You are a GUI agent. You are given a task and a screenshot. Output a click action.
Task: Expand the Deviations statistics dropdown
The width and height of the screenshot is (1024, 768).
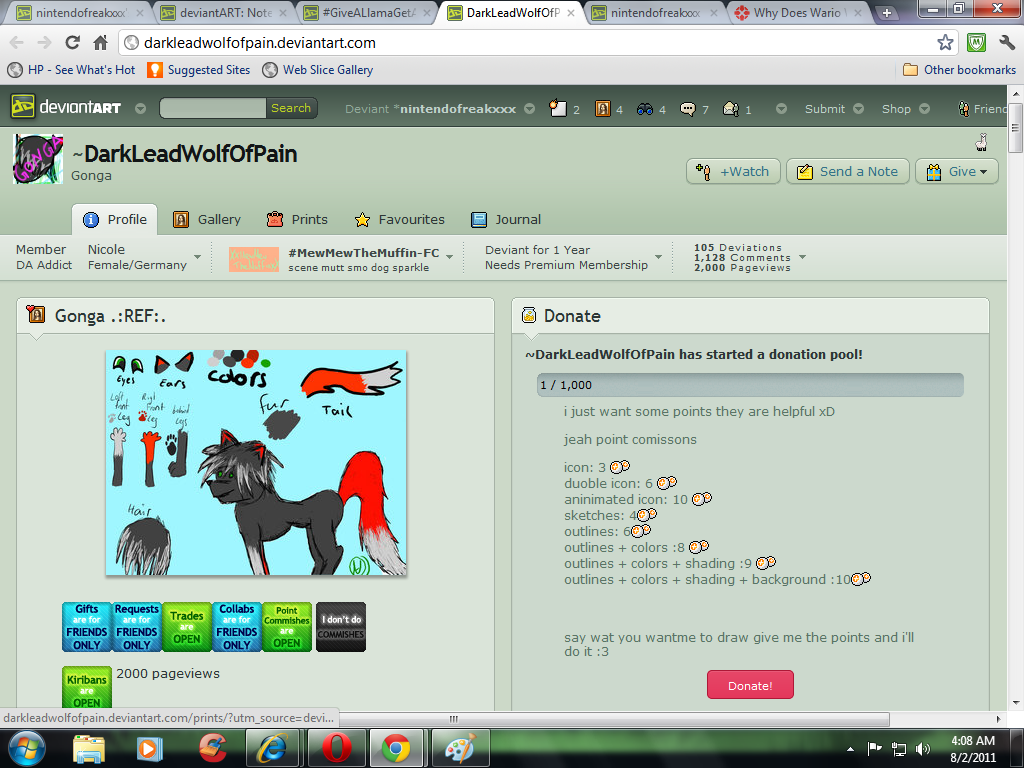[x=803, y=257]
